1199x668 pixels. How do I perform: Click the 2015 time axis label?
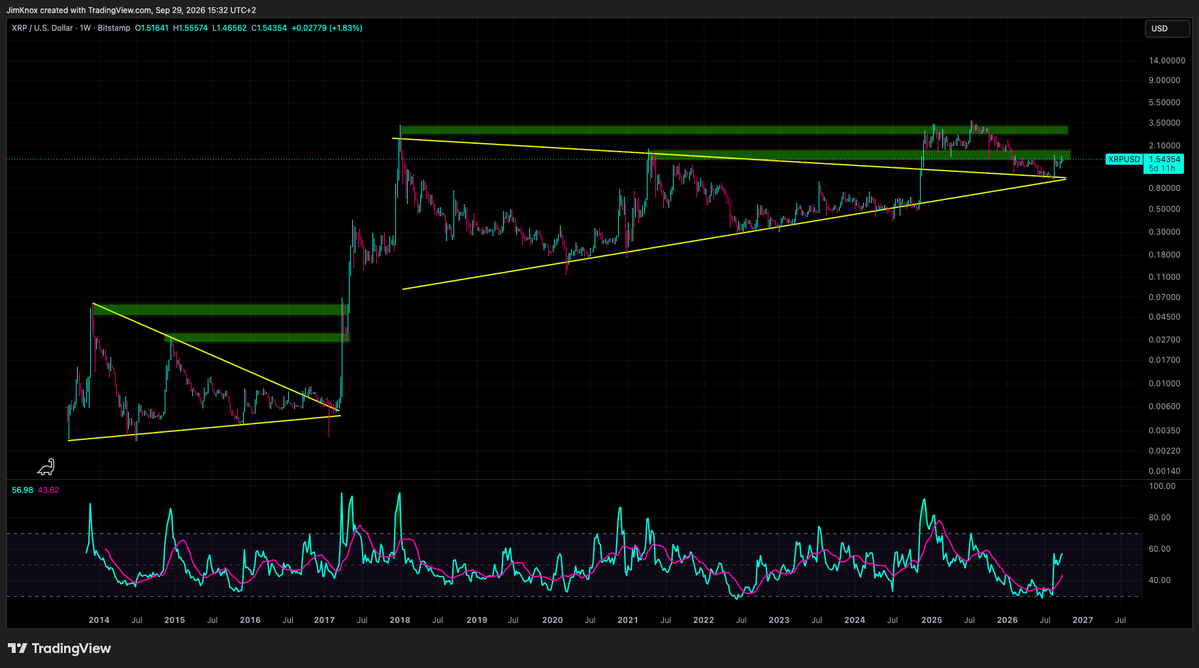click(x=174, y=620)
